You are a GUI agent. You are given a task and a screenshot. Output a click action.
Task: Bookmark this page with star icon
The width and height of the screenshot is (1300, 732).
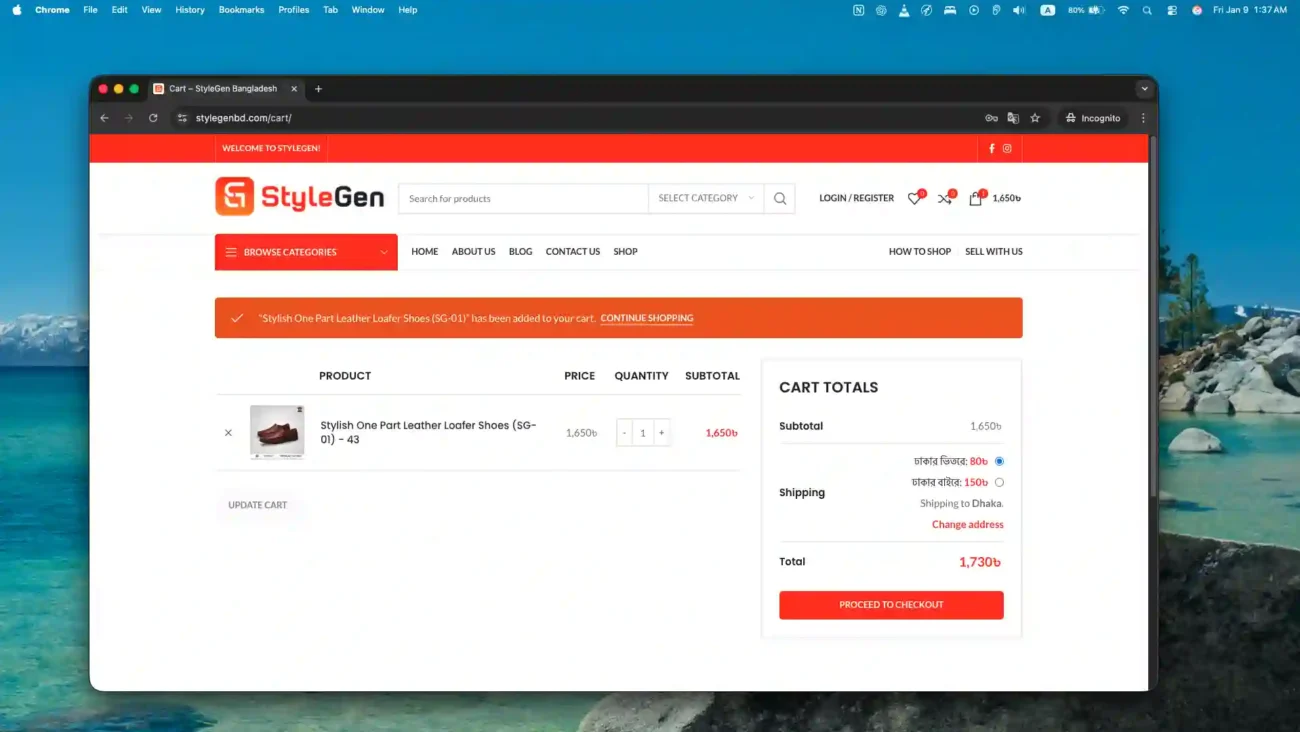point(1035,118)
